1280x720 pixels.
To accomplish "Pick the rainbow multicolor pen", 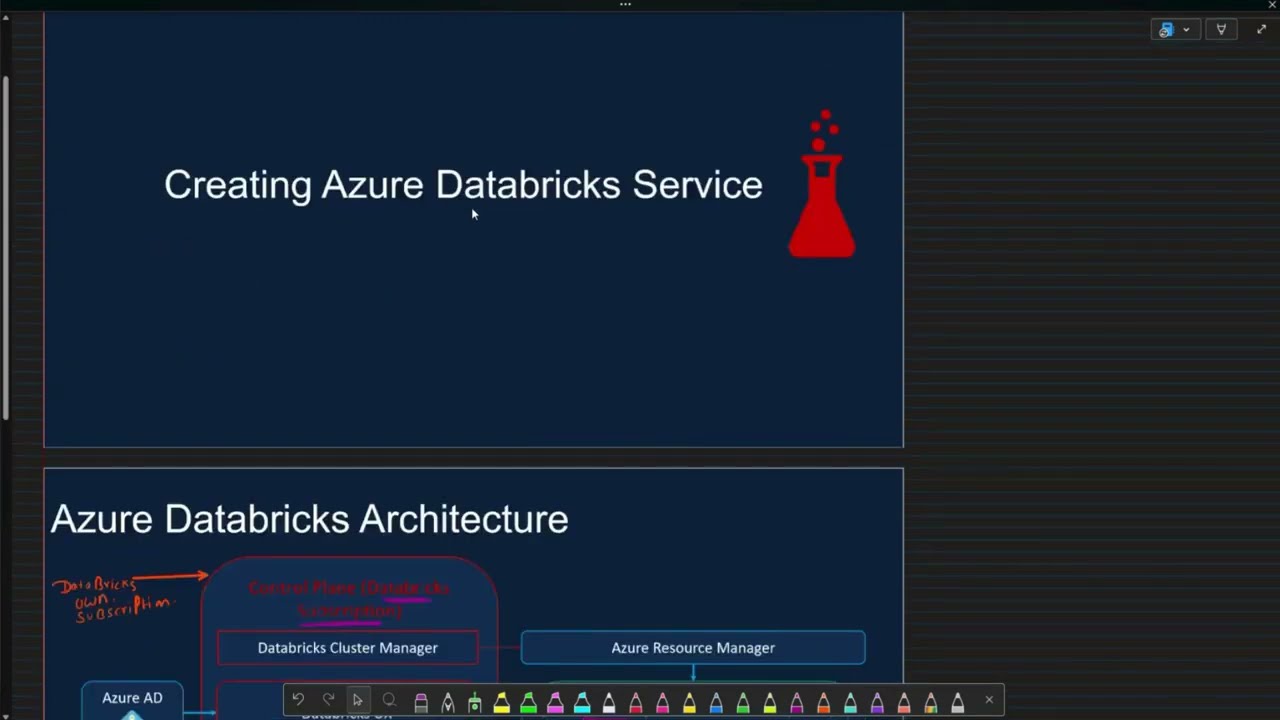I will click(931, 703).
